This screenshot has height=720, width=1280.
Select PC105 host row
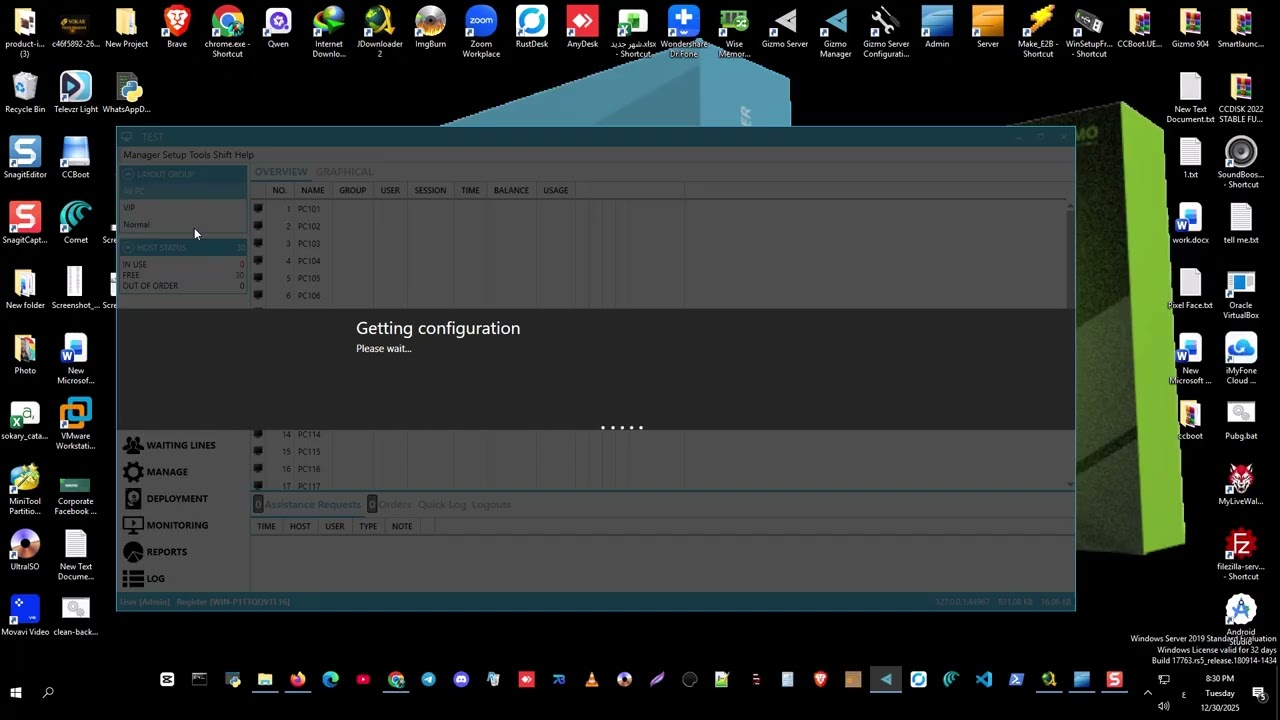(x=660, y=278)
